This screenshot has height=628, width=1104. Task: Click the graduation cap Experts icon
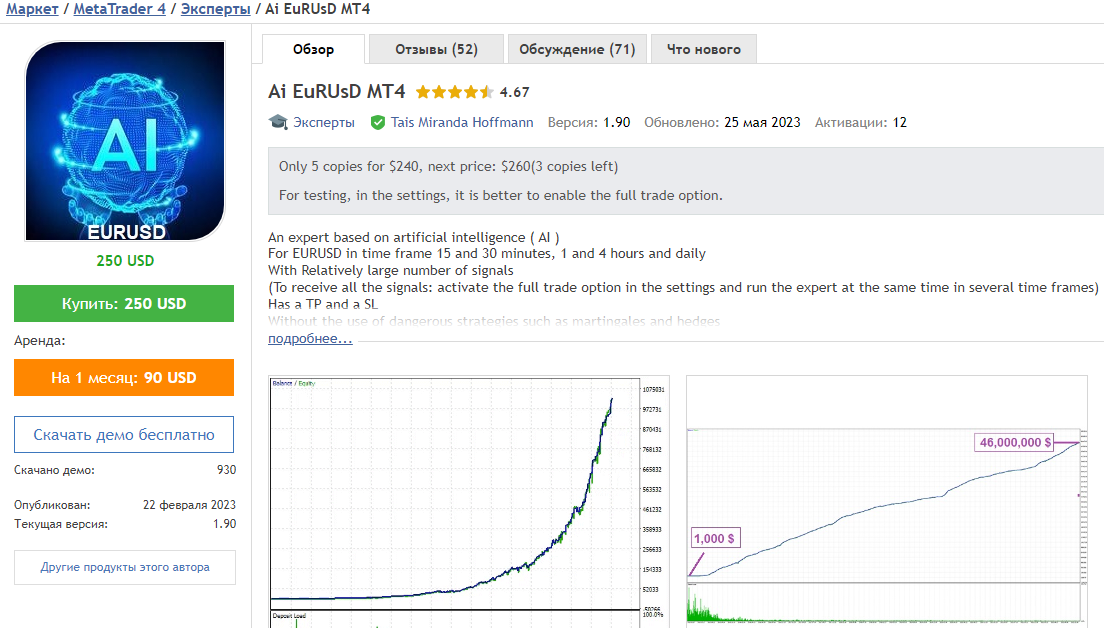(278, 123)
